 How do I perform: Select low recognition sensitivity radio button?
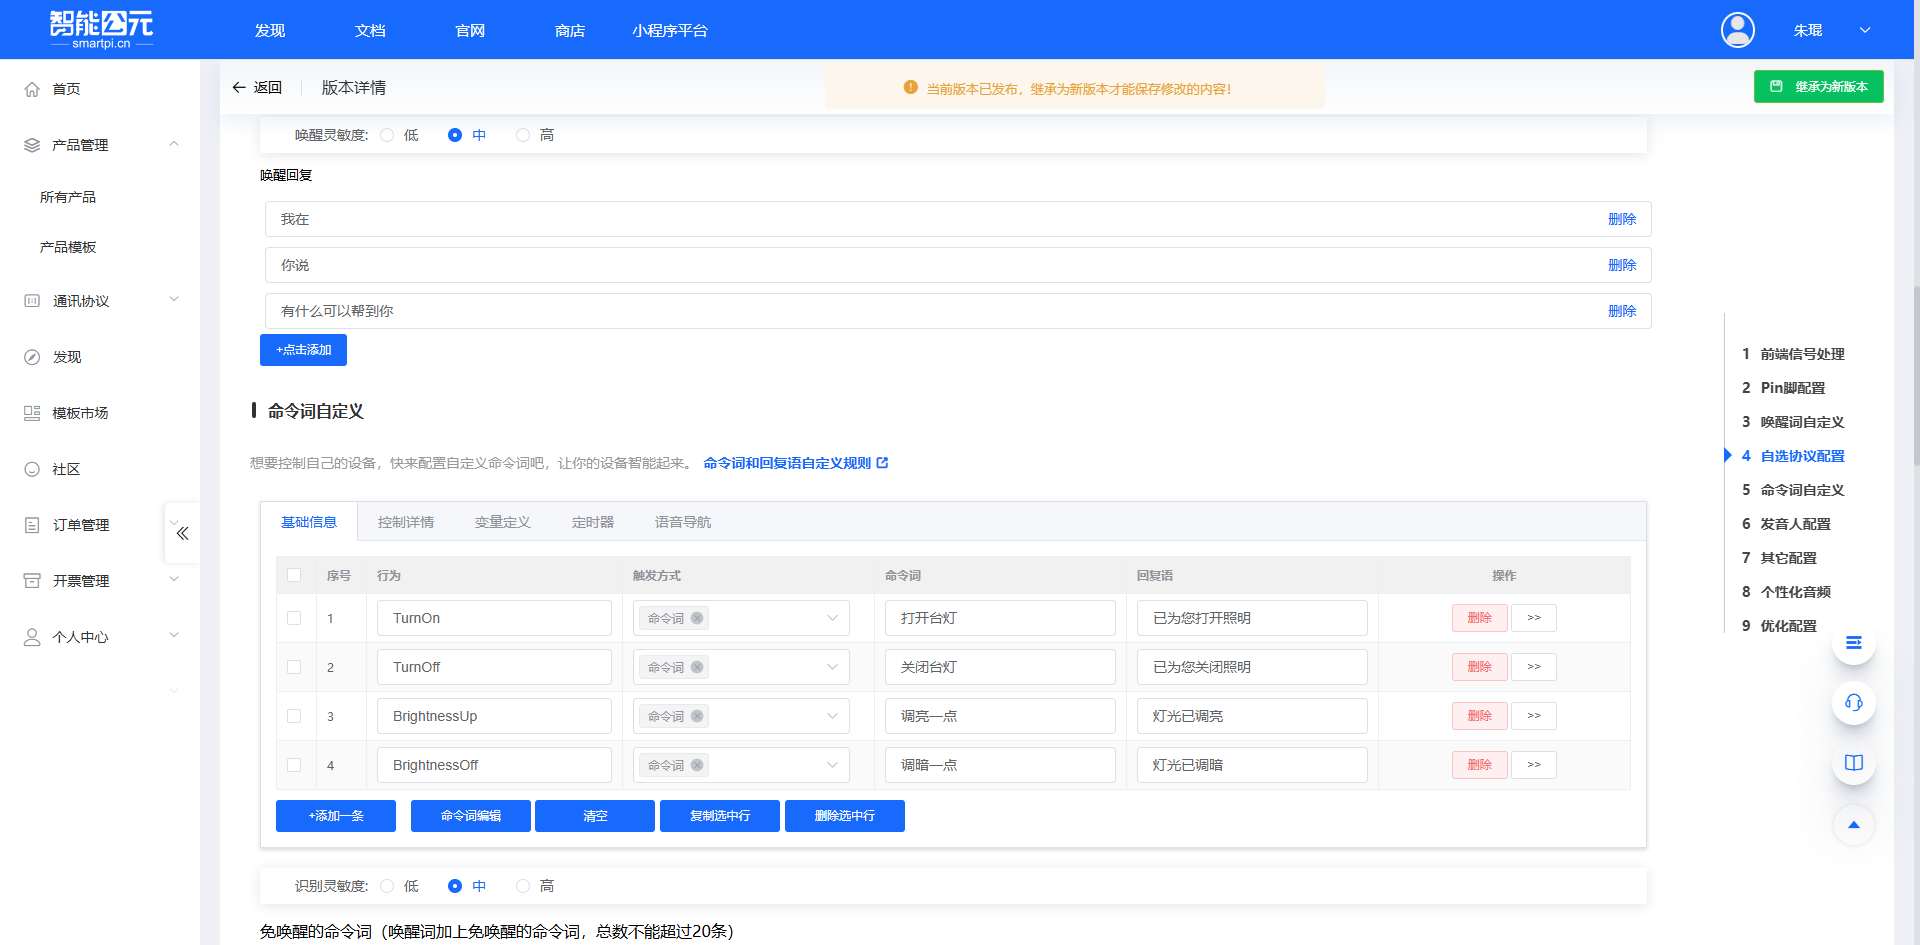click(387, 886)
